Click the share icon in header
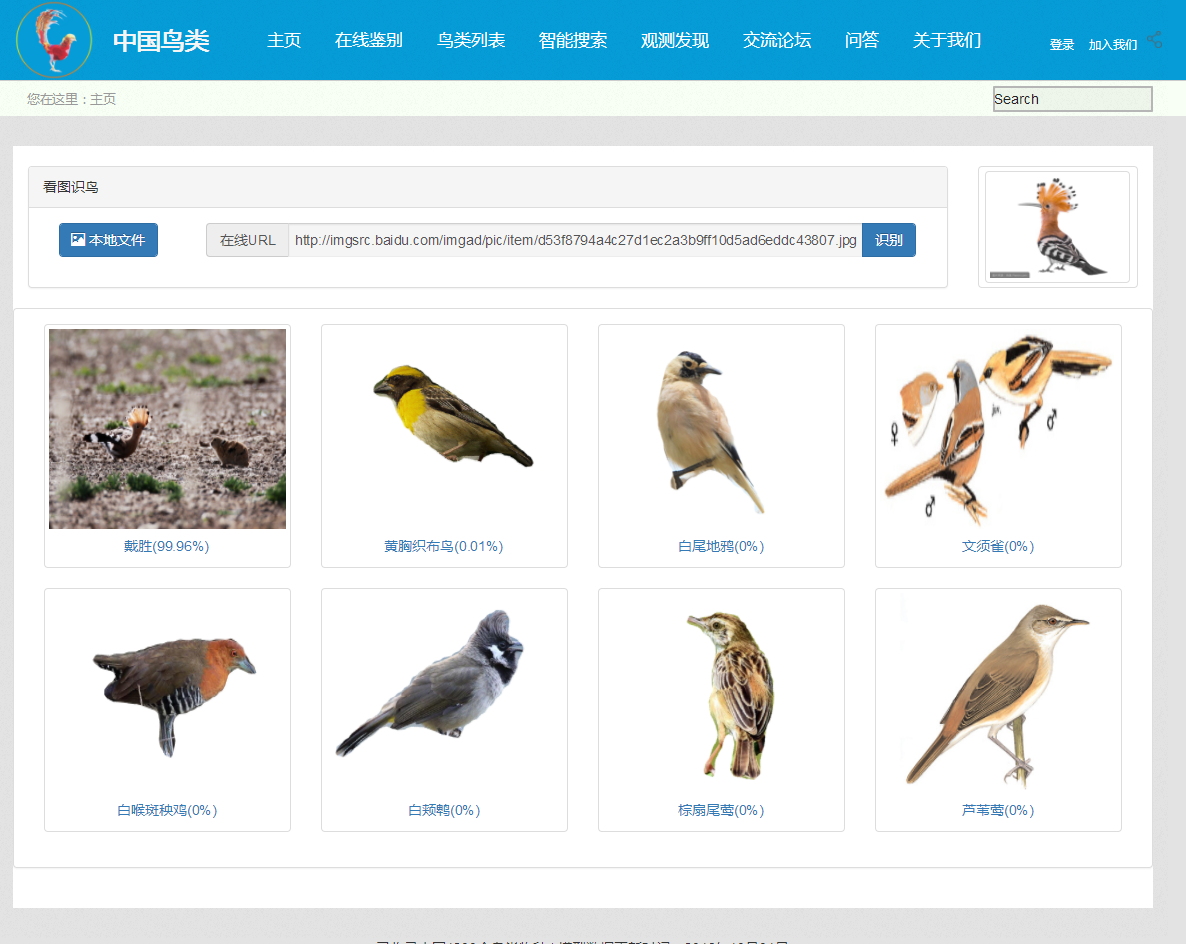The width and height of the screenshot is (1186, 944). (x=1155, y=40)
